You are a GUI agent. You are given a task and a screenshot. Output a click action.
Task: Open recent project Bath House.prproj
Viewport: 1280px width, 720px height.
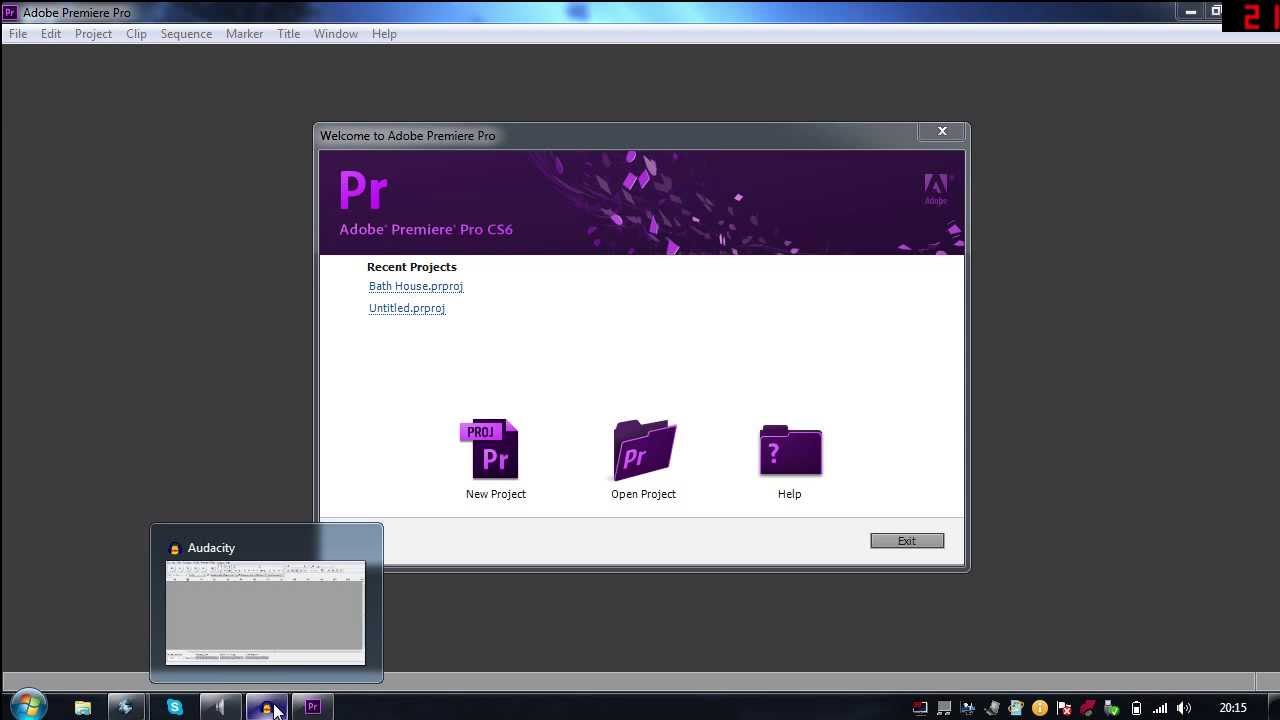point(416,286)
